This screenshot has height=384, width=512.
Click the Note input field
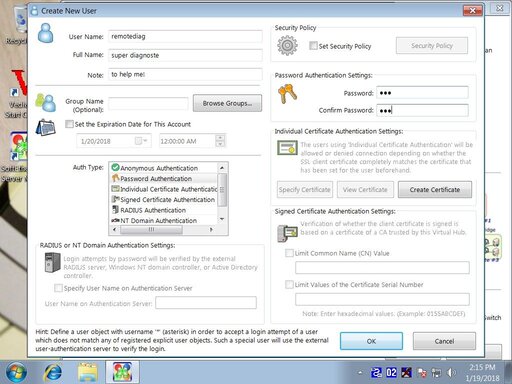(x=185, y=74)
